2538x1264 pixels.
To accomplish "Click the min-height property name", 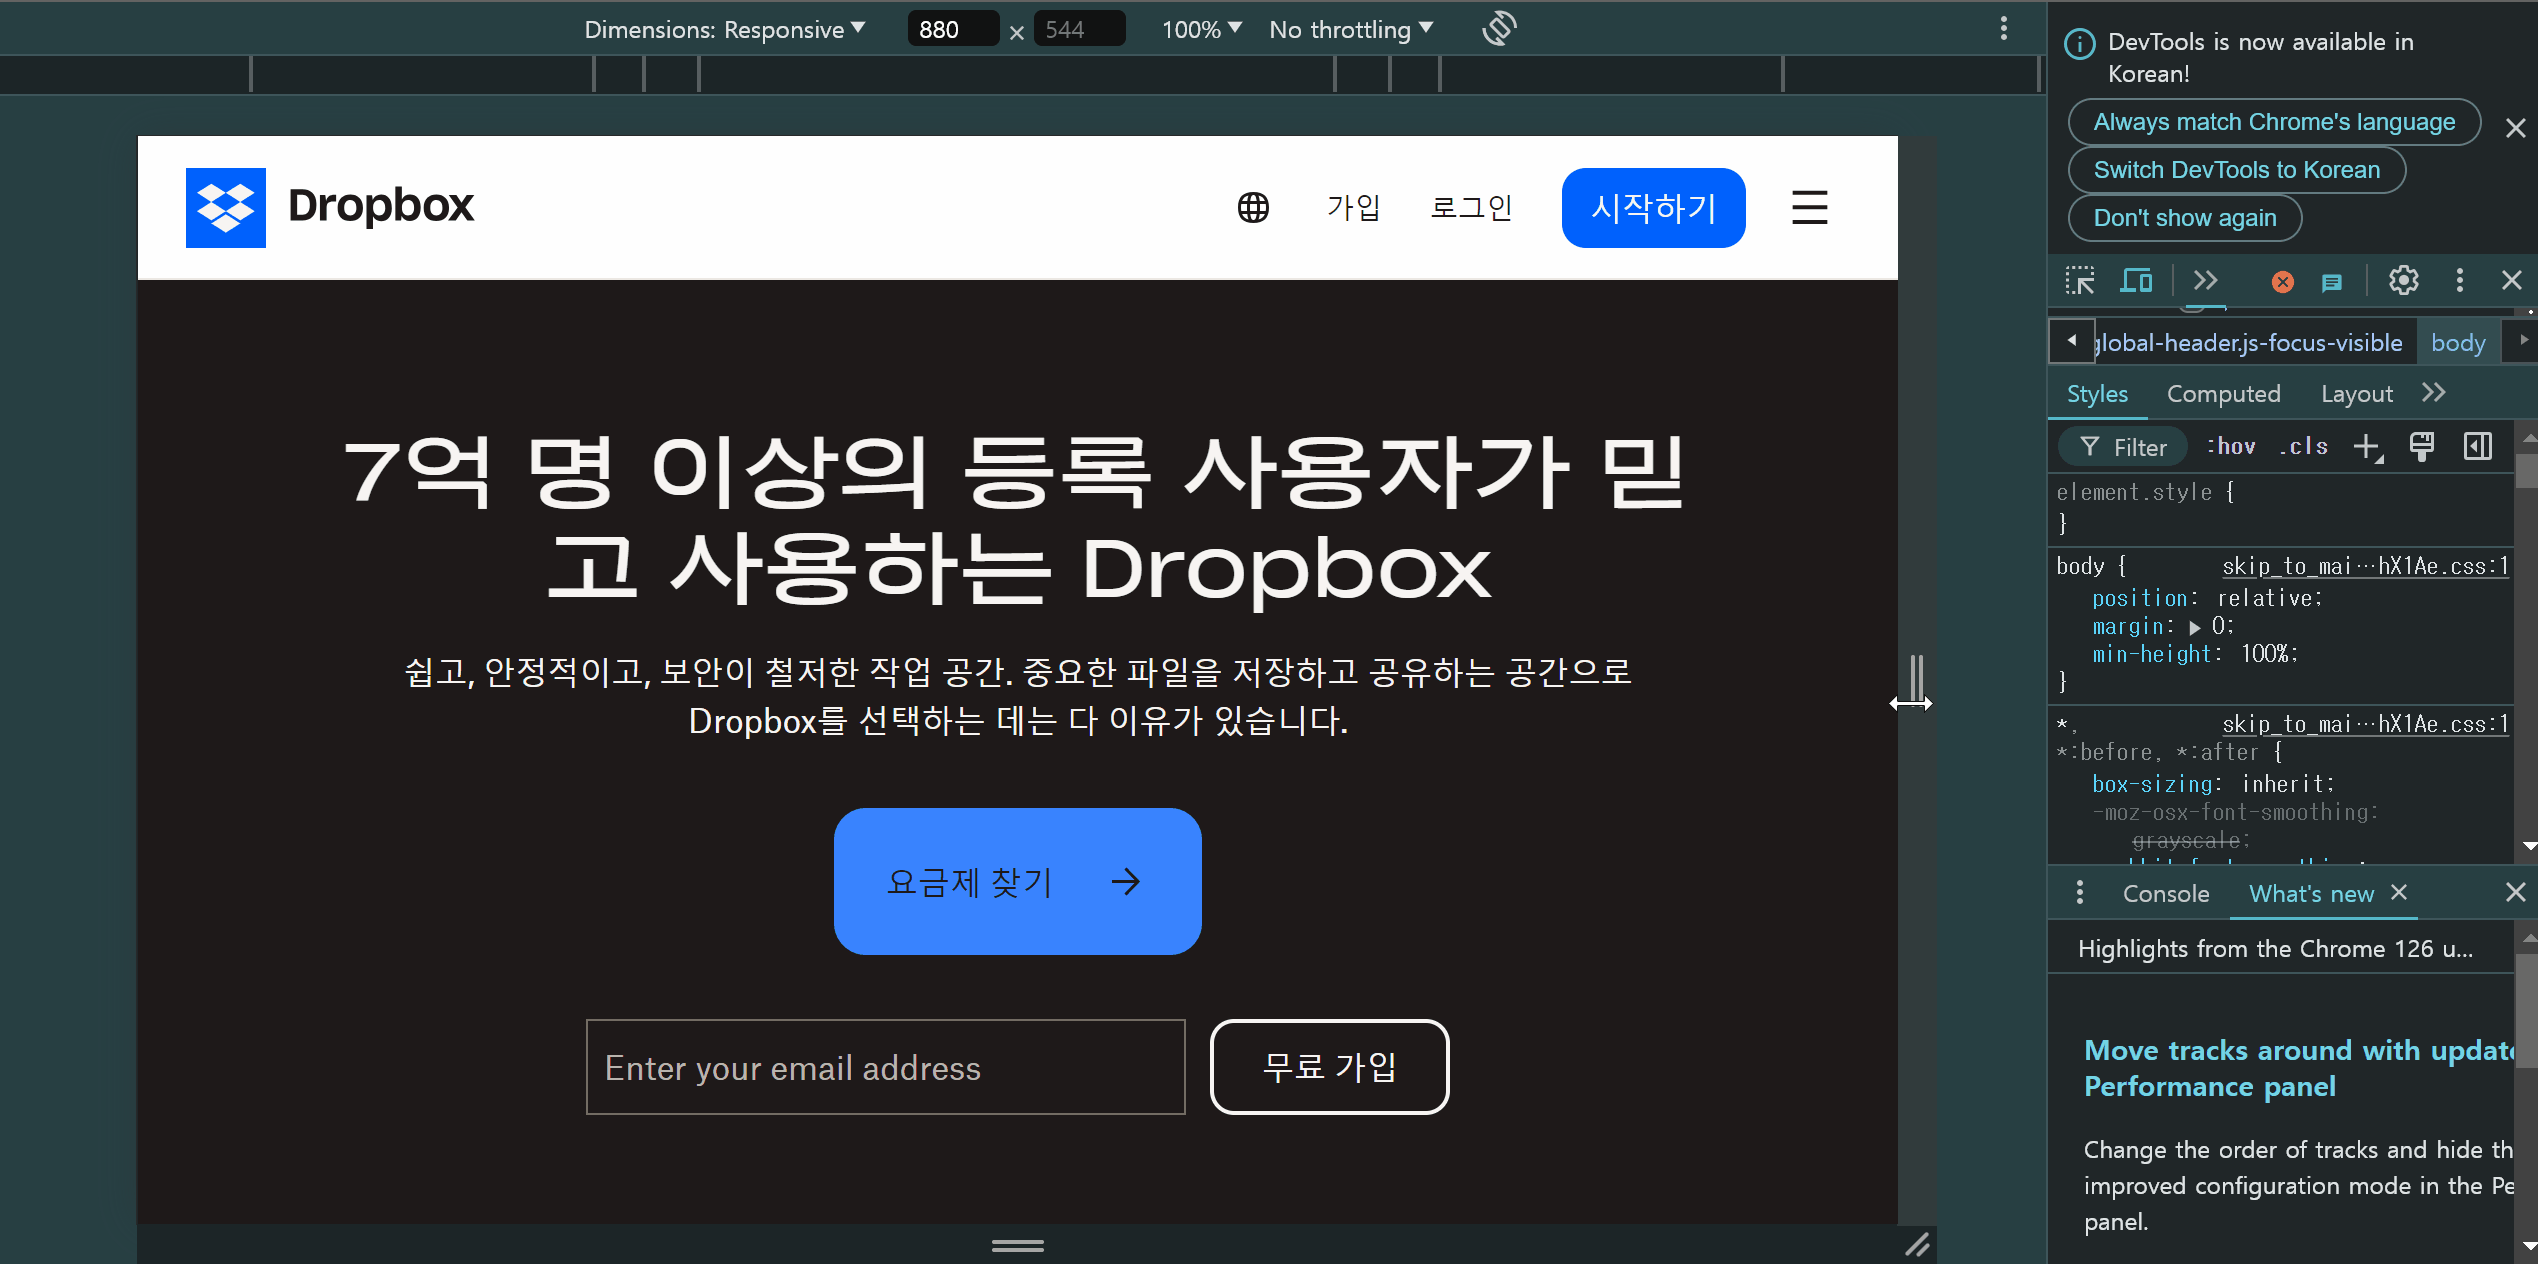I will 2152,654.
